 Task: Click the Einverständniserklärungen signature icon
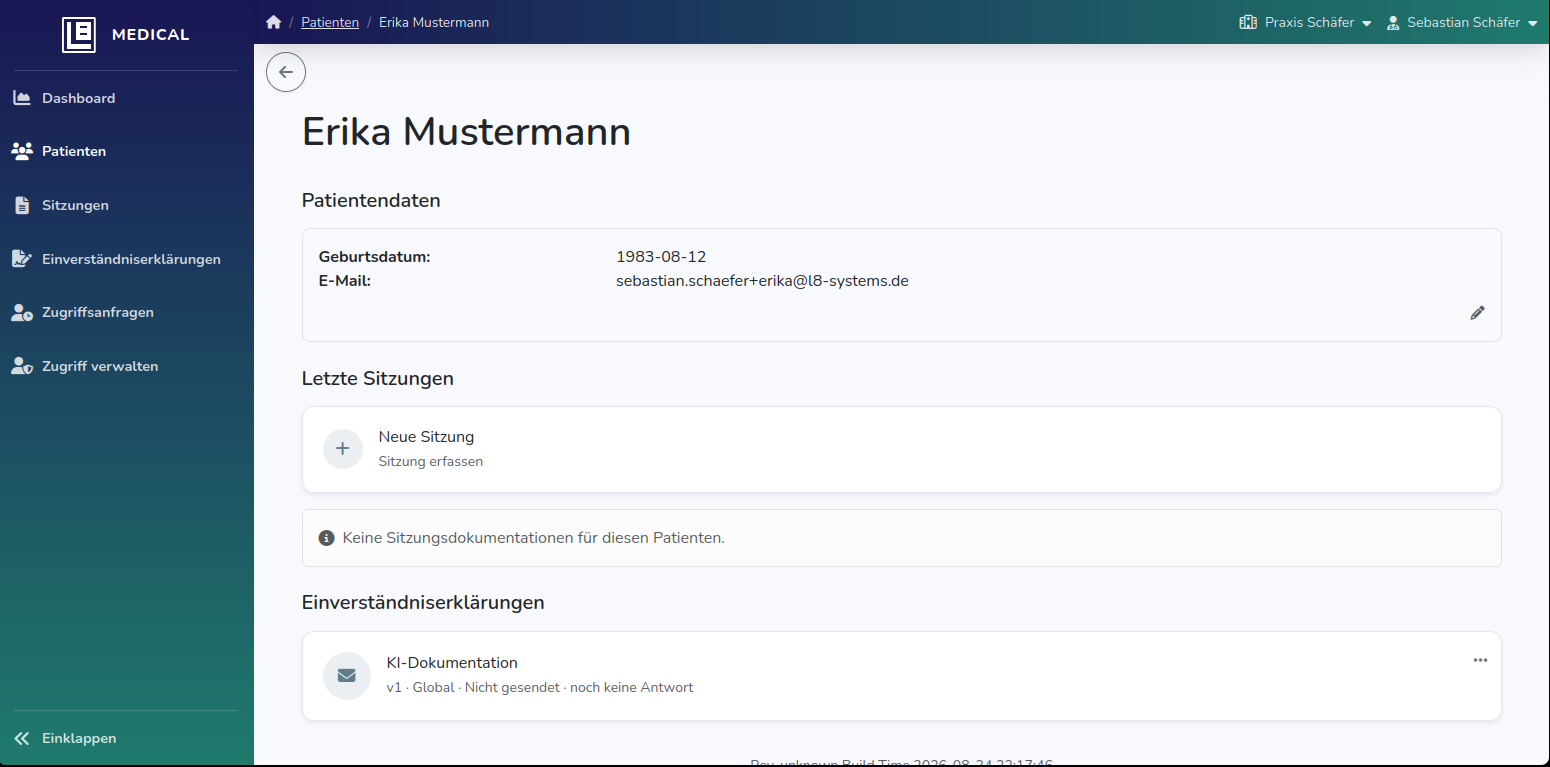coord(21,259)
